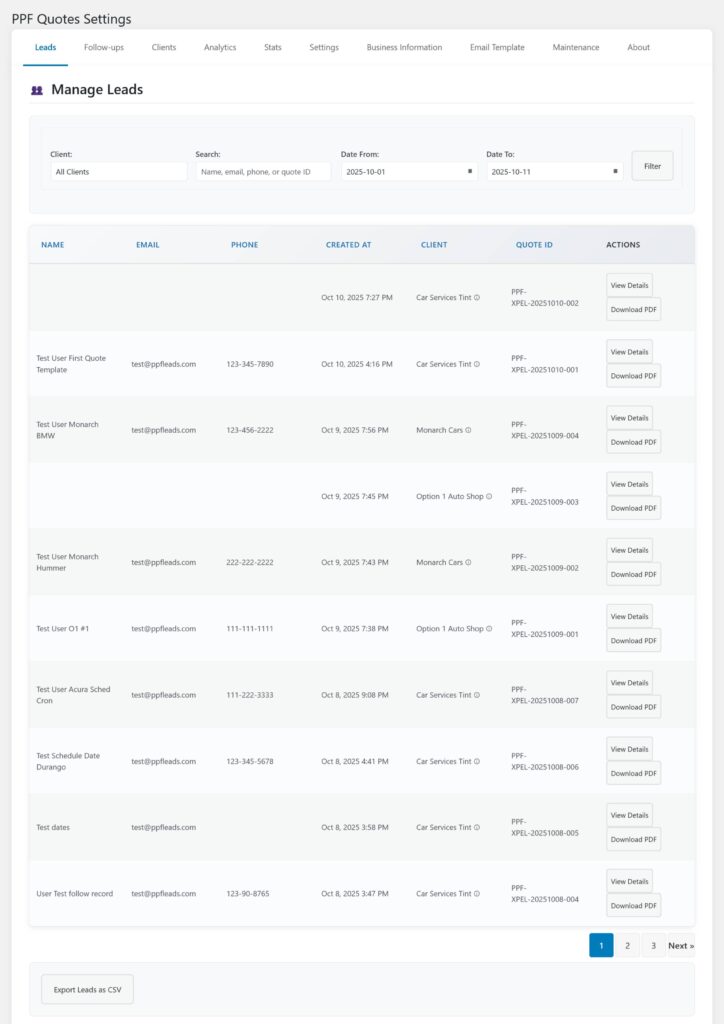Click info icon beside Option 1 Auto Shop for quote 20251009-001
The image size is (724, 1024).
(x=489, y=629)
